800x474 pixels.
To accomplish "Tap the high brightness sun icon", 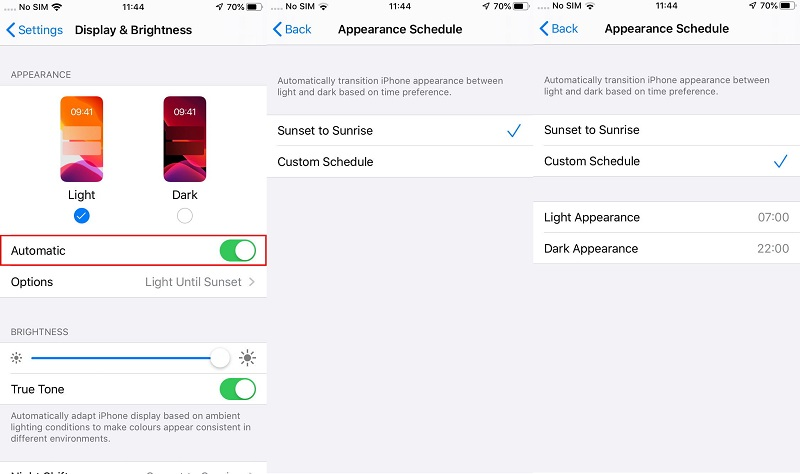I will 247,358.
